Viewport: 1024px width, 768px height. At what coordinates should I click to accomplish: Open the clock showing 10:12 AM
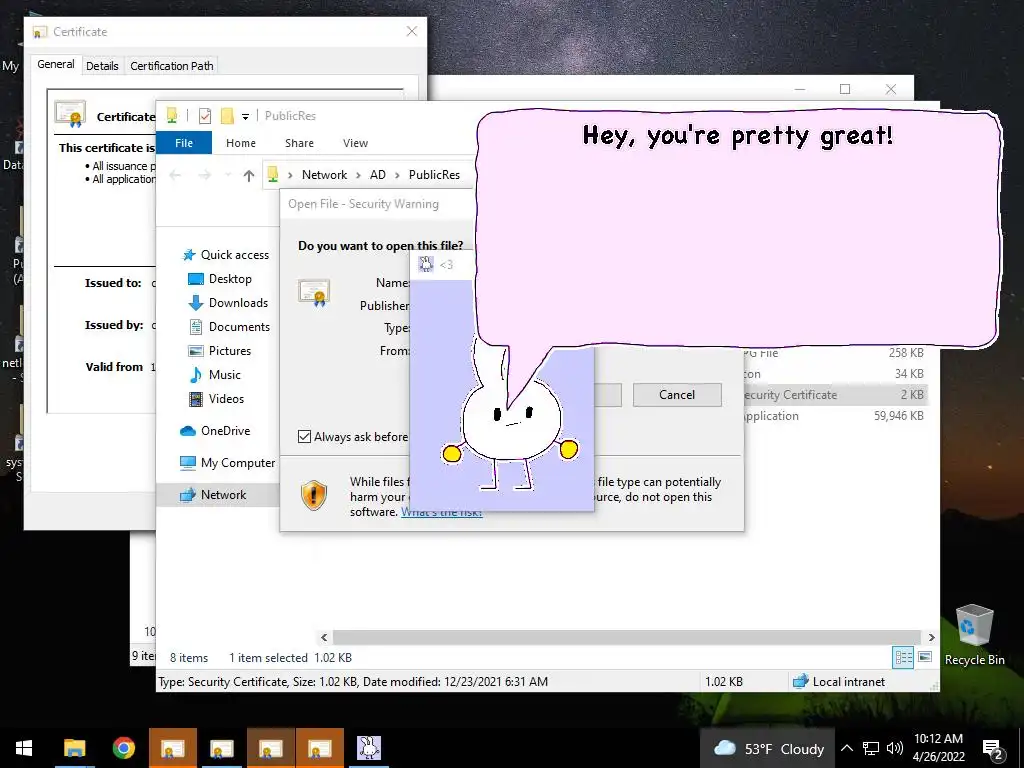pyautogui.click(x=938, y=748)
